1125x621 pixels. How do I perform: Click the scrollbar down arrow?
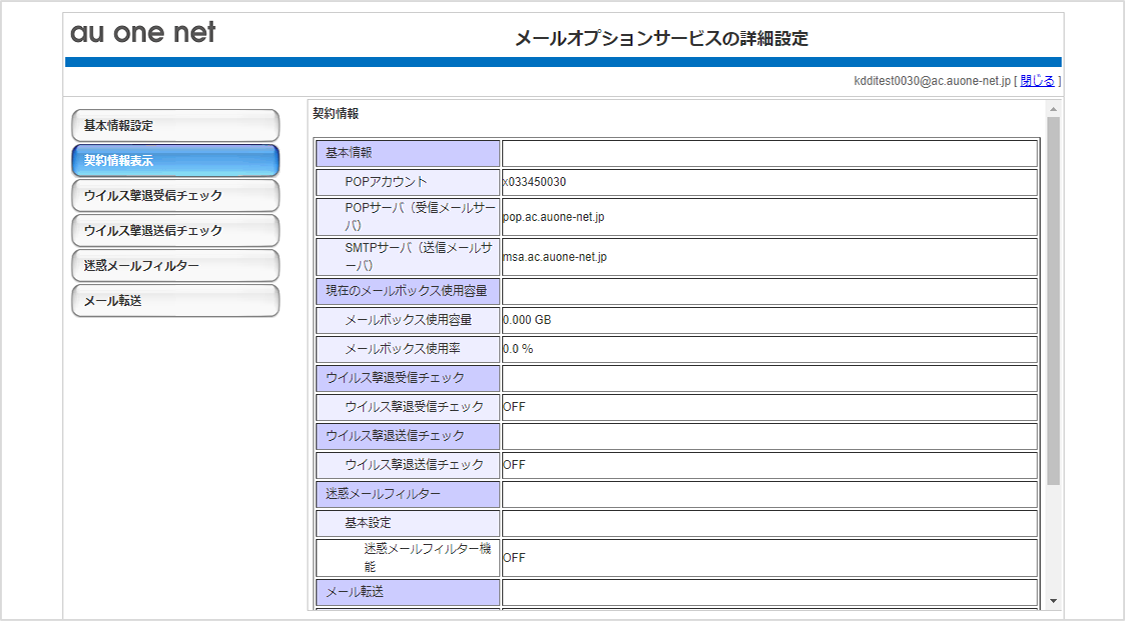[1052, 601]
